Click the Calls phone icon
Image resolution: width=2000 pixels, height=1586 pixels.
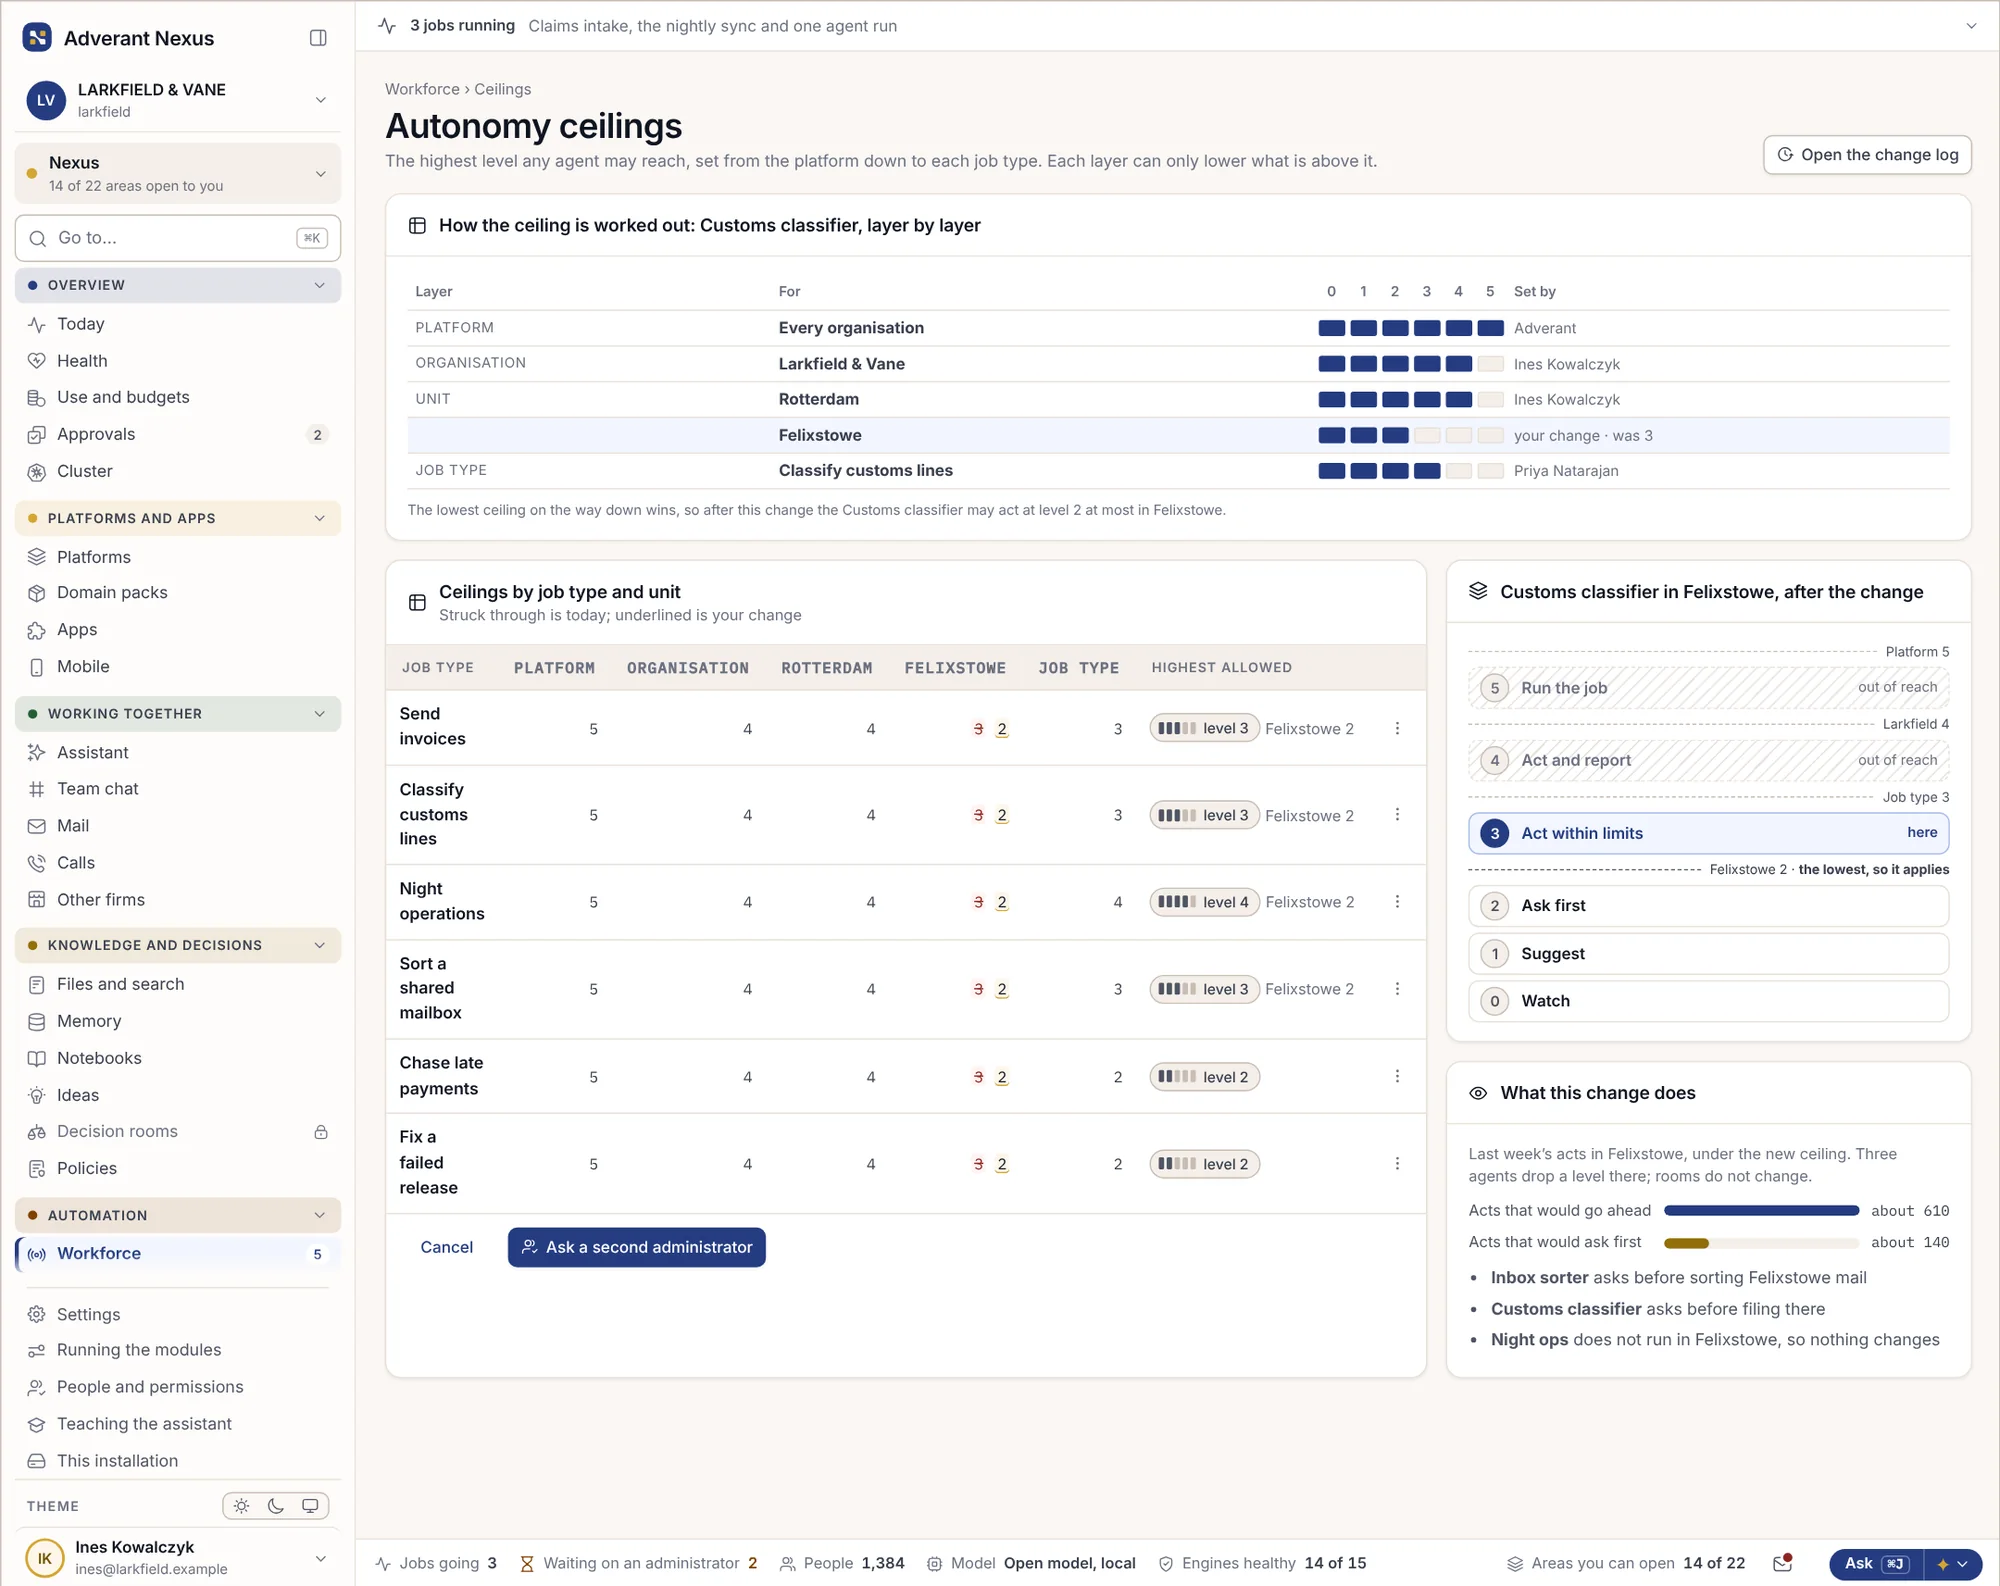37,863
